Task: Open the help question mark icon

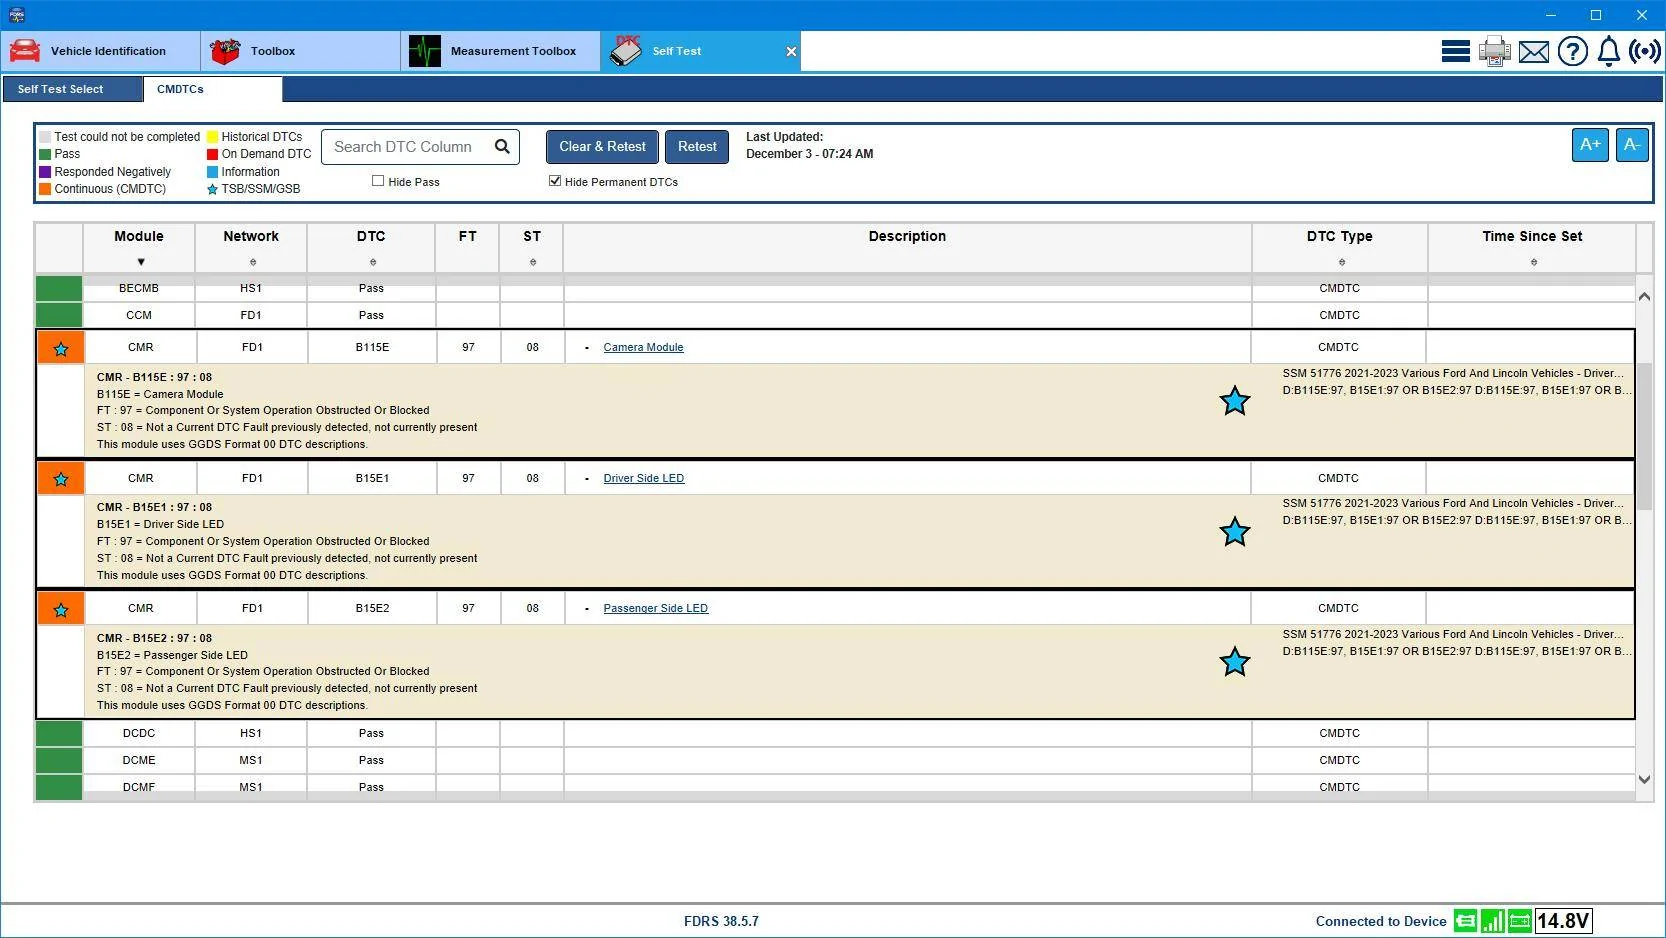Action: coord(1573,51)
